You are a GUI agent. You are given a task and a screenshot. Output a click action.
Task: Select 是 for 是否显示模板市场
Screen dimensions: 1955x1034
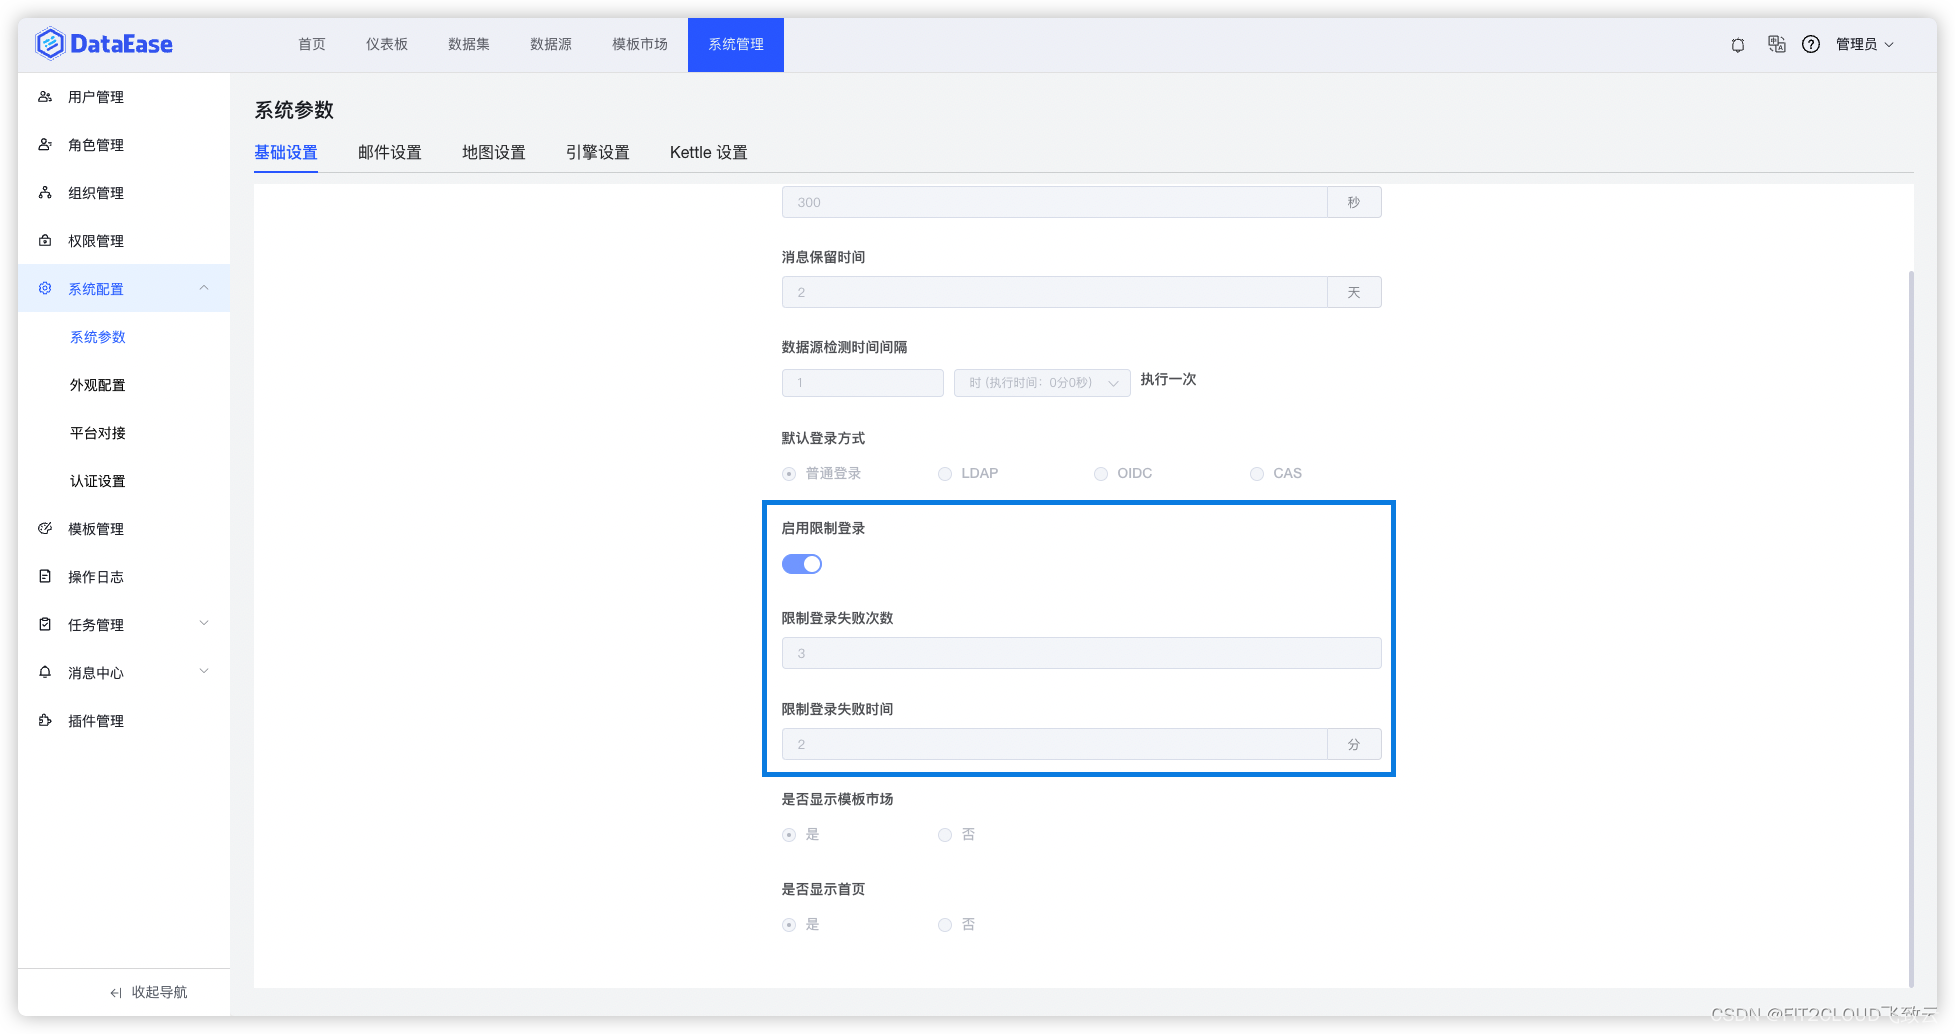click(x=789, y=835)
